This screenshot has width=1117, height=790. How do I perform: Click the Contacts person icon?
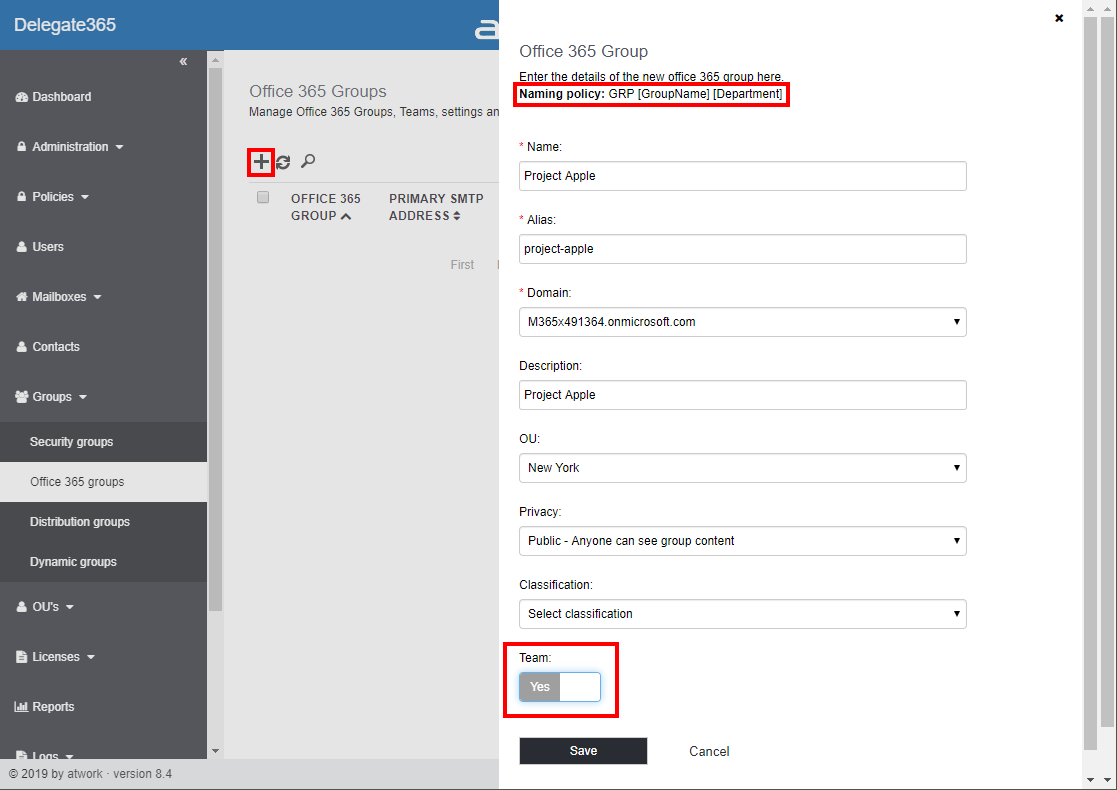pos(21,346)
